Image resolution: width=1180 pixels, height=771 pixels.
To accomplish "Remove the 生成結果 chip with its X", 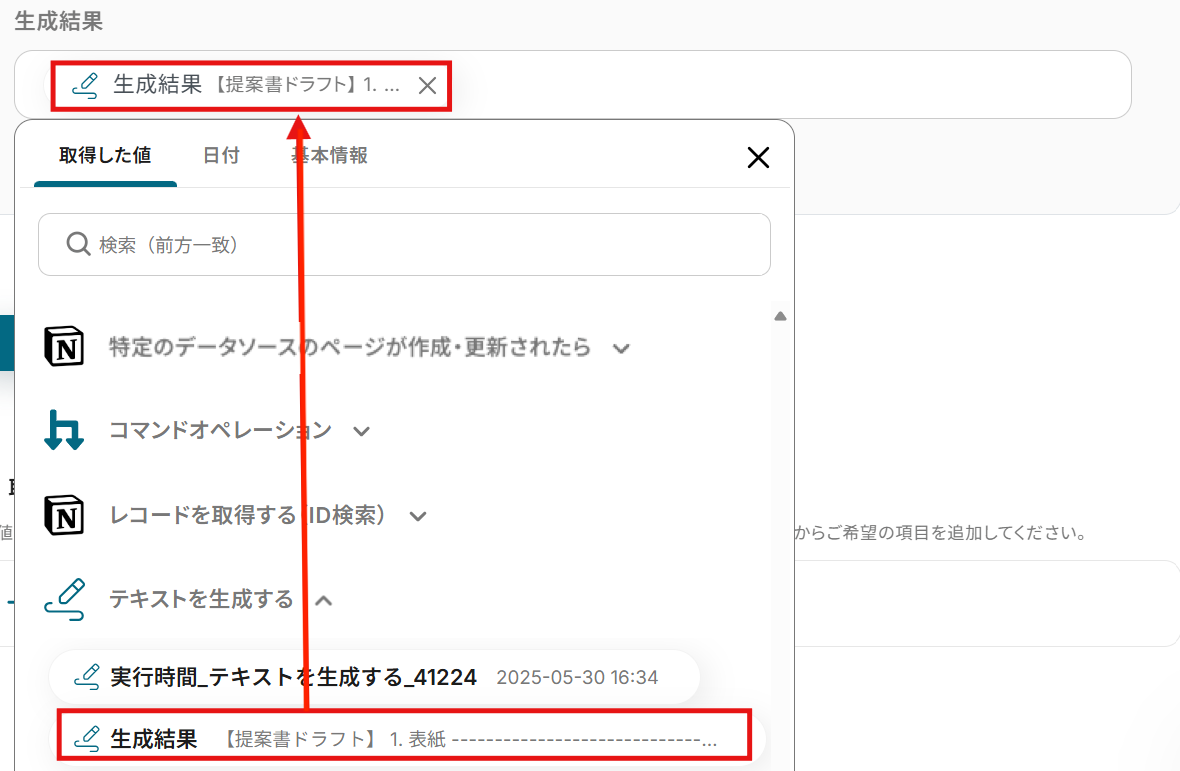I will [x=427, y=86].
